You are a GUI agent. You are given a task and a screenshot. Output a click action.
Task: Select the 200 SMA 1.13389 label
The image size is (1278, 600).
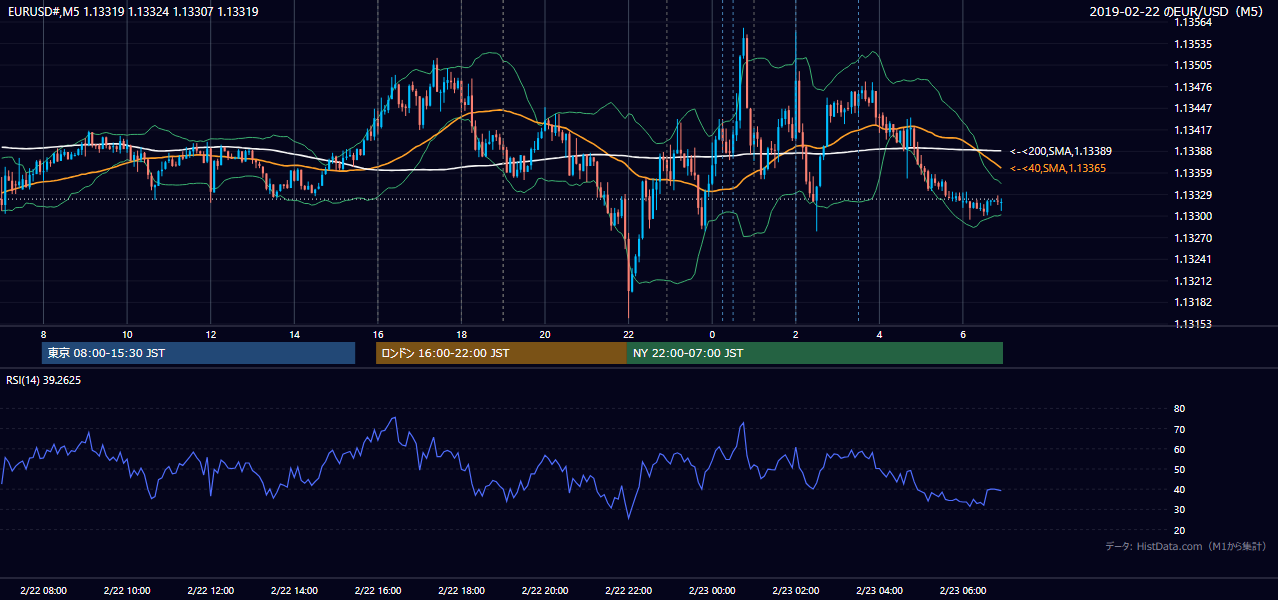coord(1061,151)
